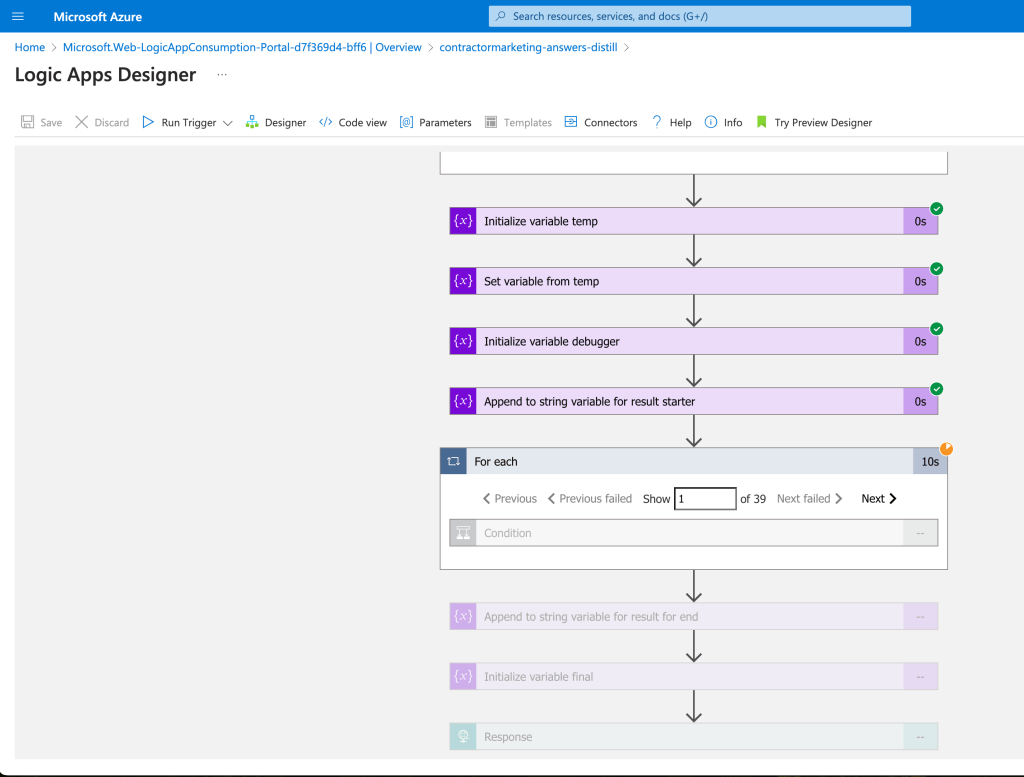Viewport: 1024px width, 777px height.
Task: Click variable icon of Append result for end
Action: pos(463,616)
